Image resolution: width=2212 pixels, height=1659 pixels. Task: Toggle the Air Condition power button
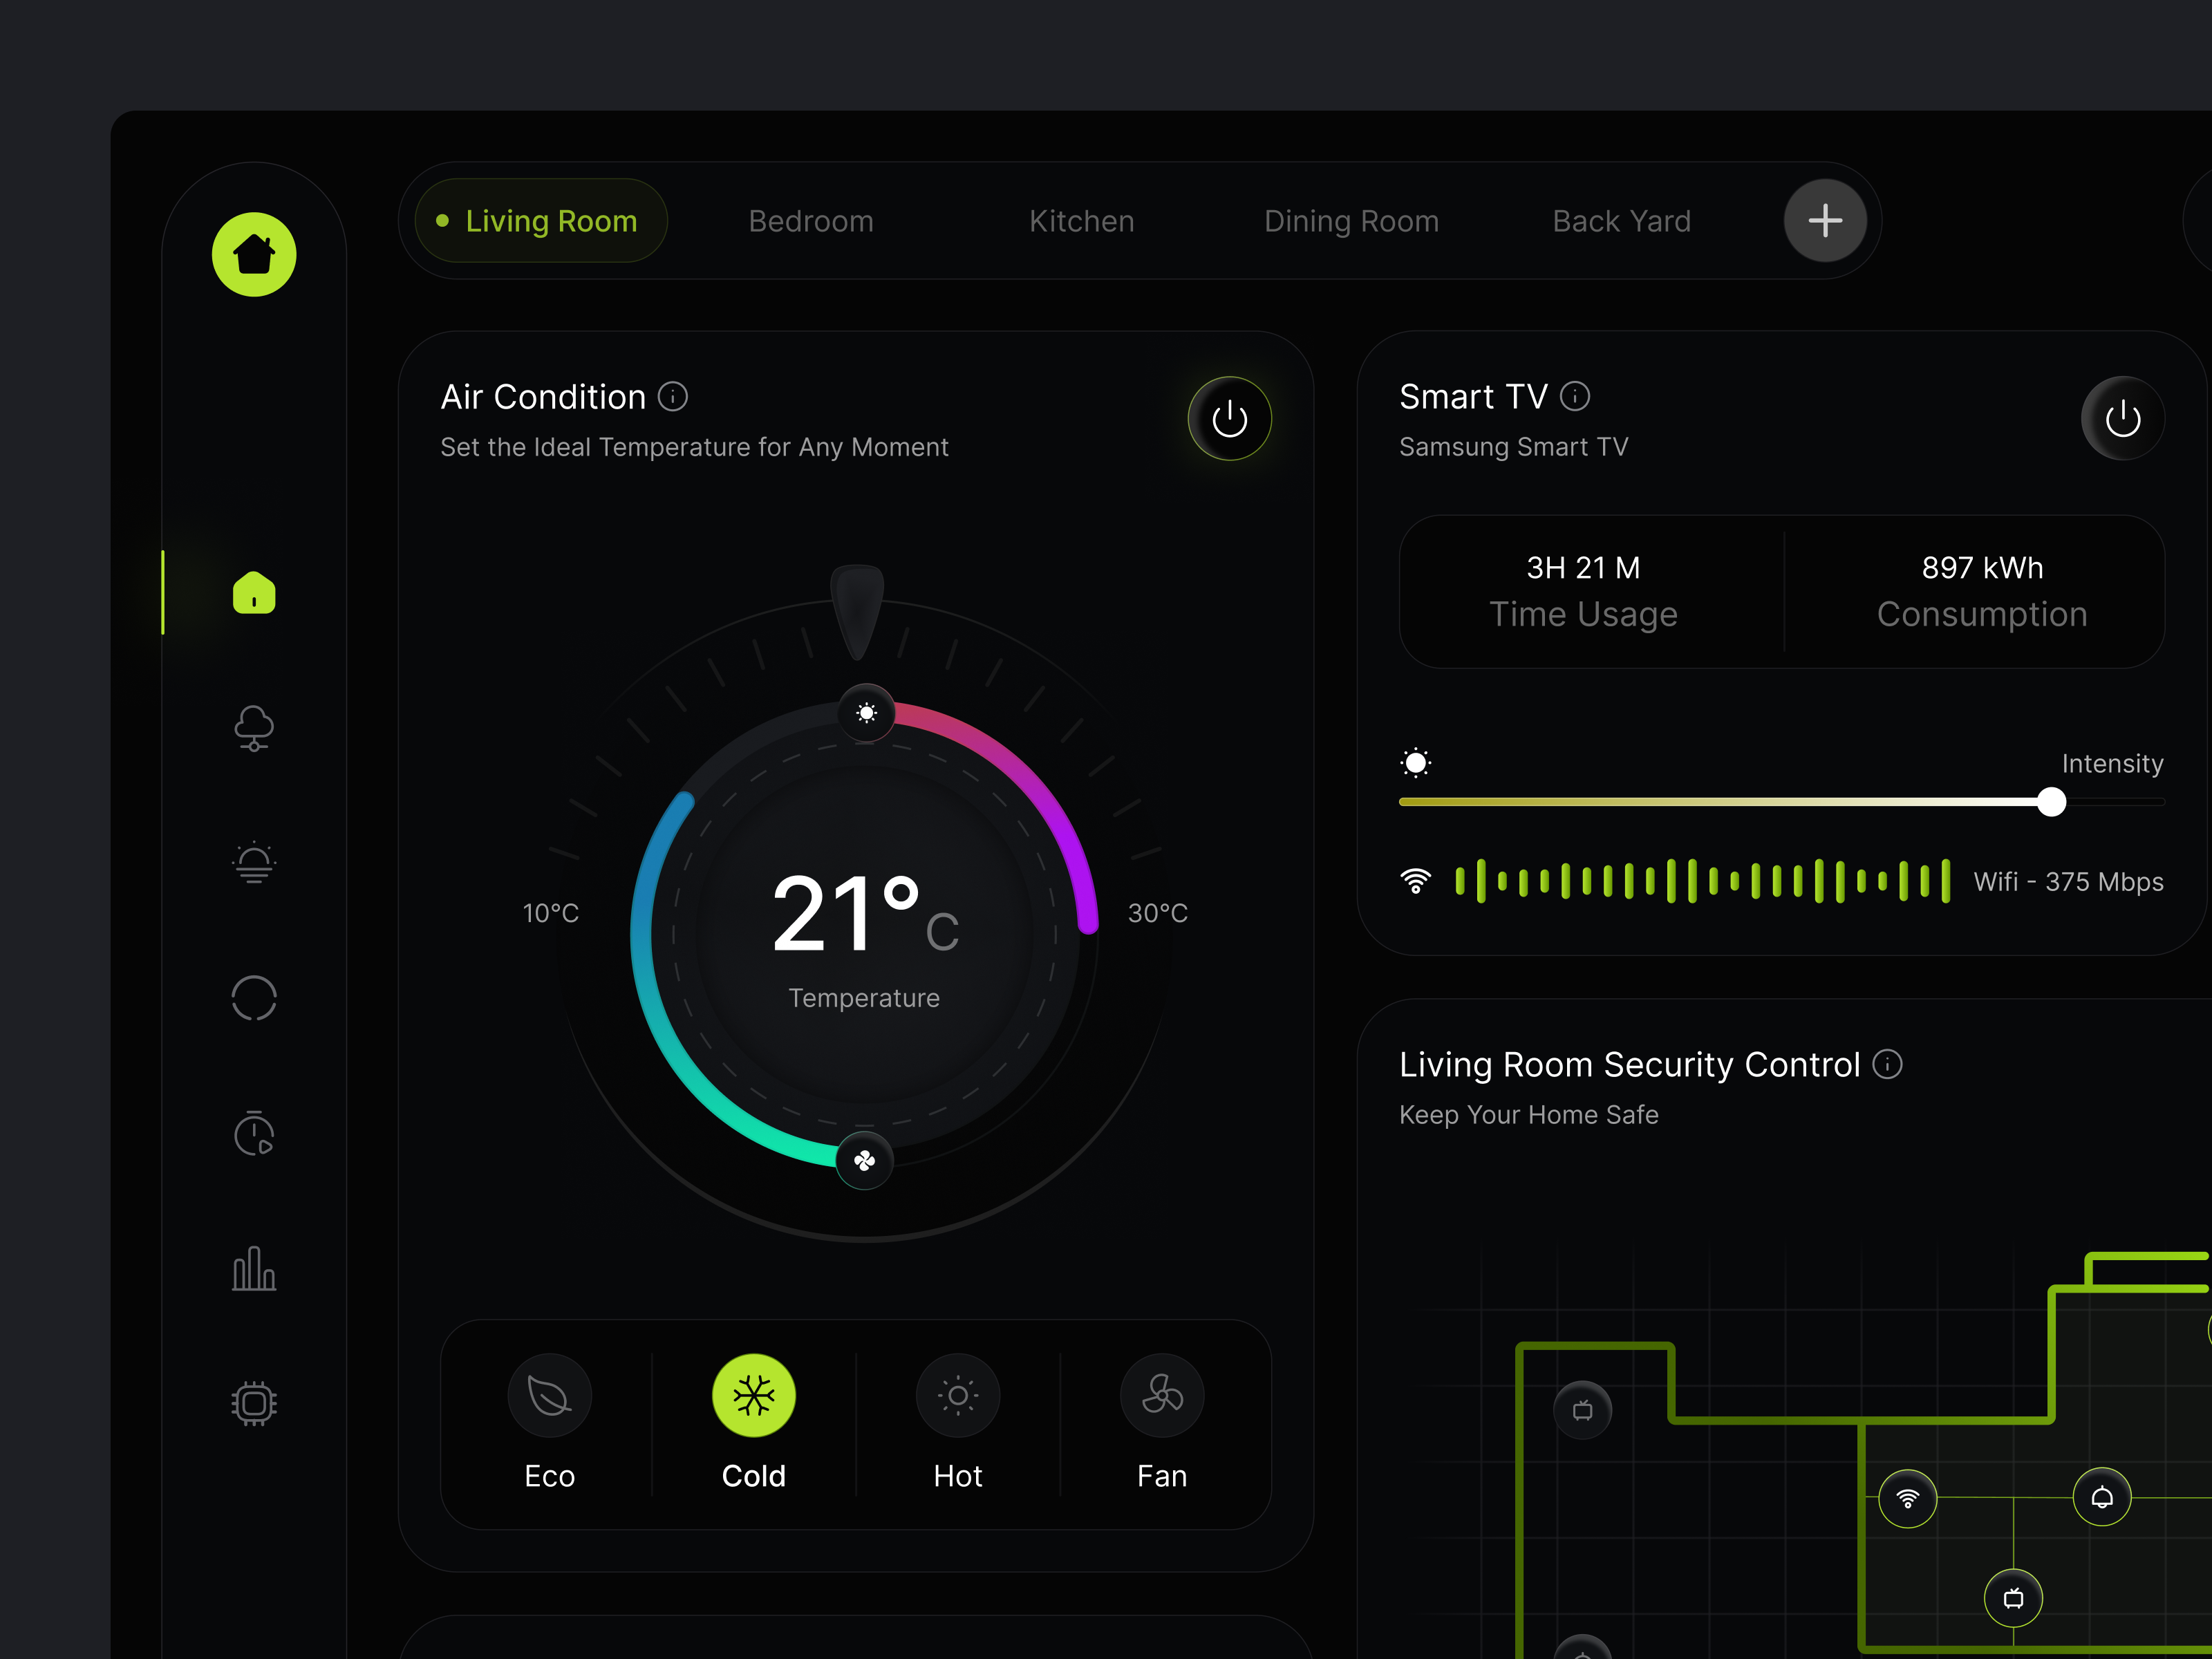(1229, 418)
